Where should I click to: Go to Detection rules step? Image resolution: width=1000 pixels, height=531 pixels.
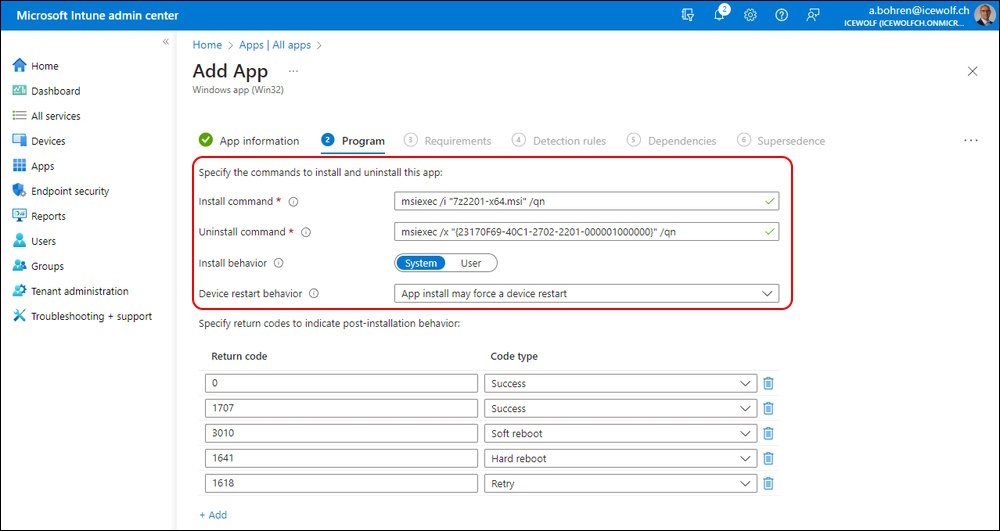pyautogui.click(x=559, y=140)
